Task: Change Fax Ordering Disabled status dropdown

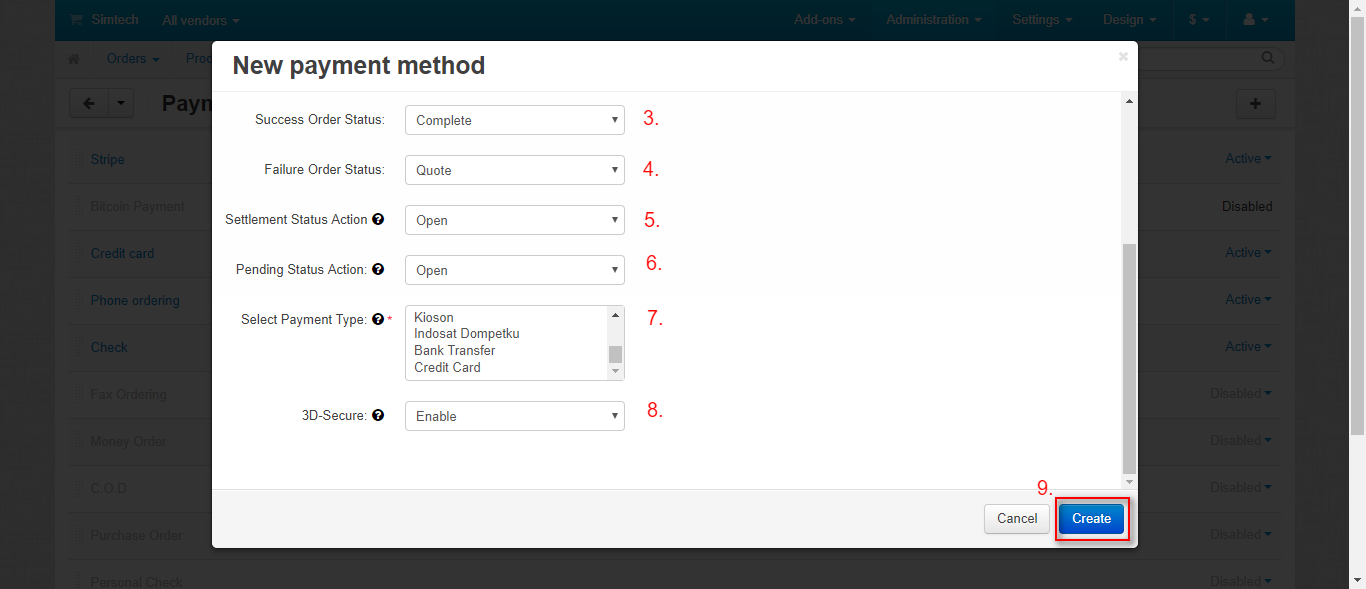Action: pos(1241,393)
